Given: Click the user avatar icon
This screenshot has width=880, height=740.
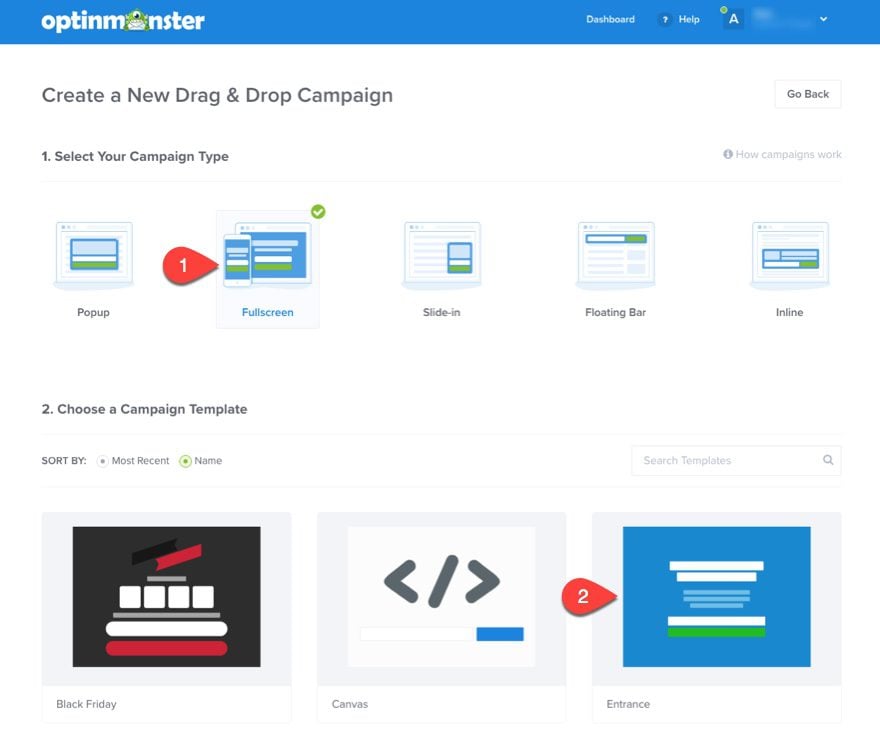Looking at the screenshot, I should pos(734,19).
